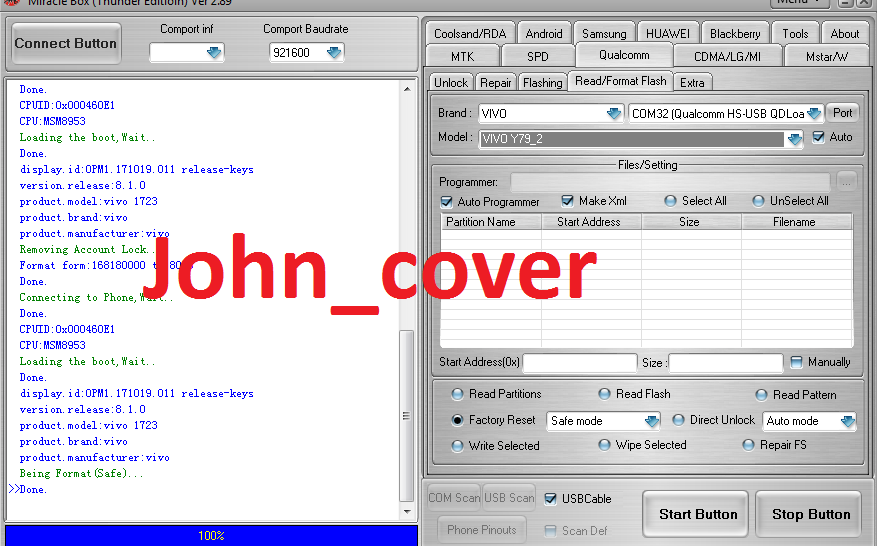The width and height of the screenshot is (877, 546).
Task: Click the Port button
Action: click(x=843, y=114)
